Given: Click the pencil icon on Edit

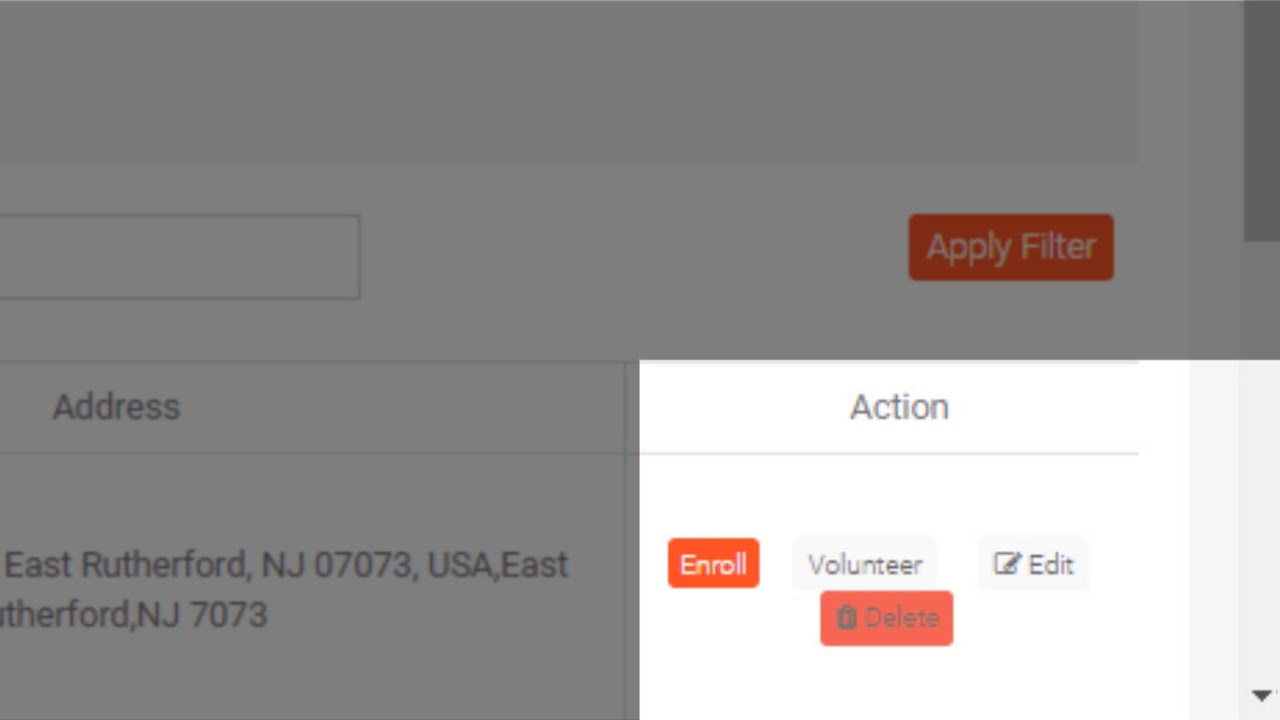Looking at the screenshot, I should 1006,564.
